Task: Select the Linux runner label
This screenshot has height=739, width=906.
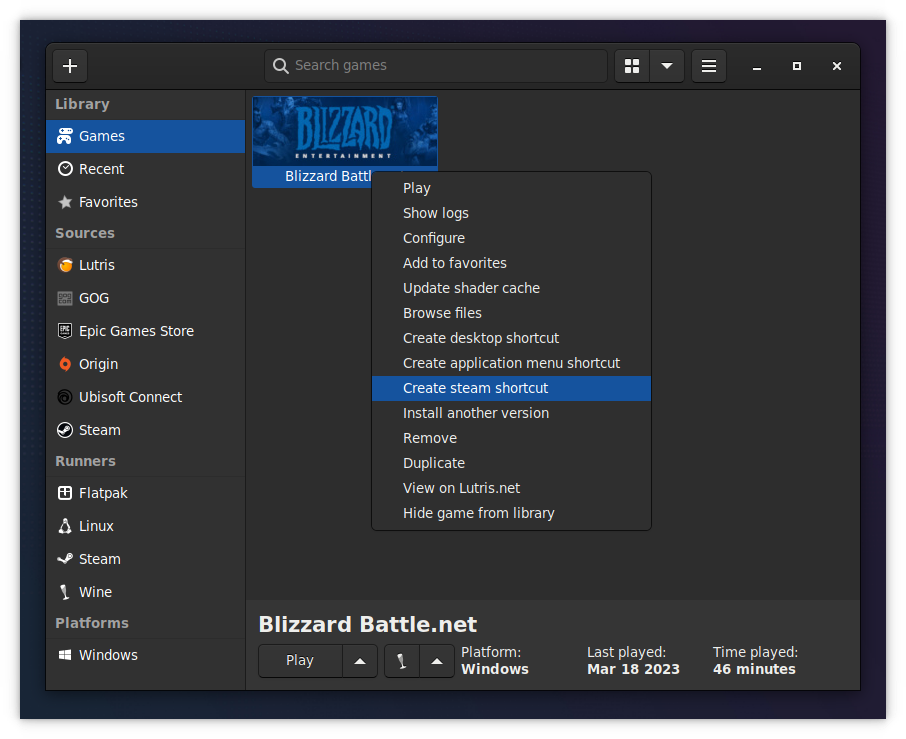Action: [96, 526]
